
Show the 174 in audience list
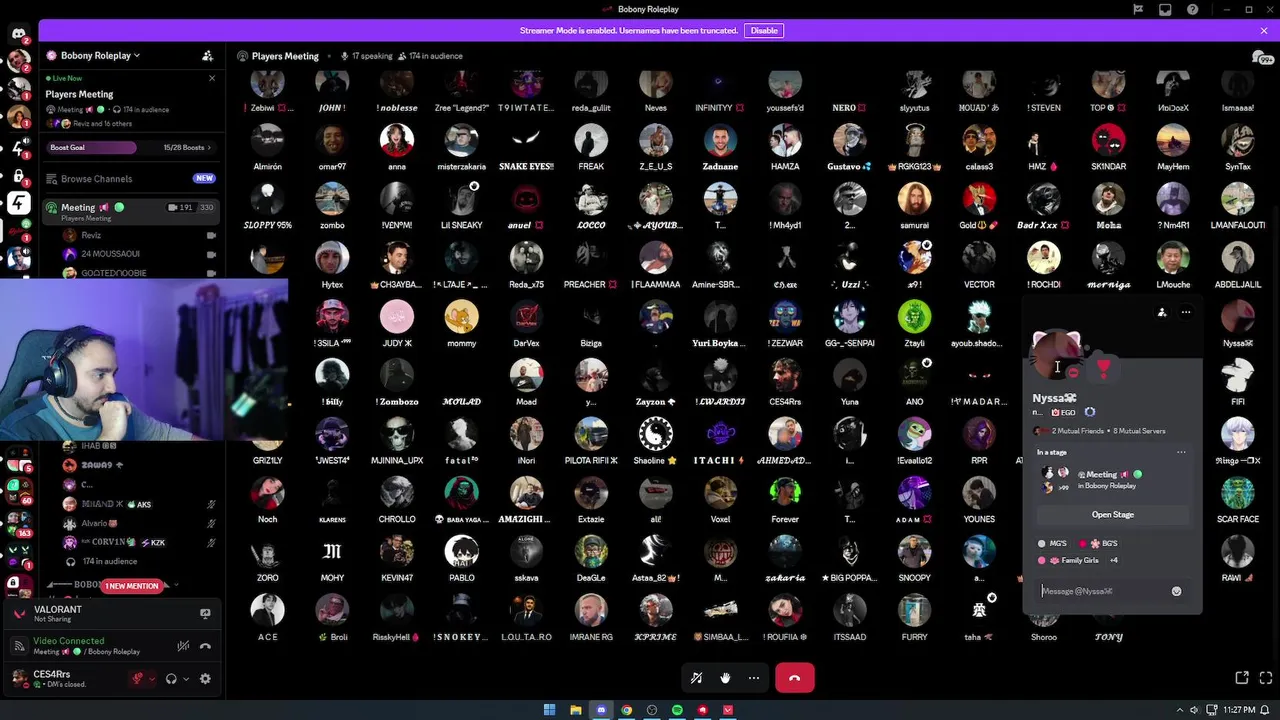click(430, 56)
